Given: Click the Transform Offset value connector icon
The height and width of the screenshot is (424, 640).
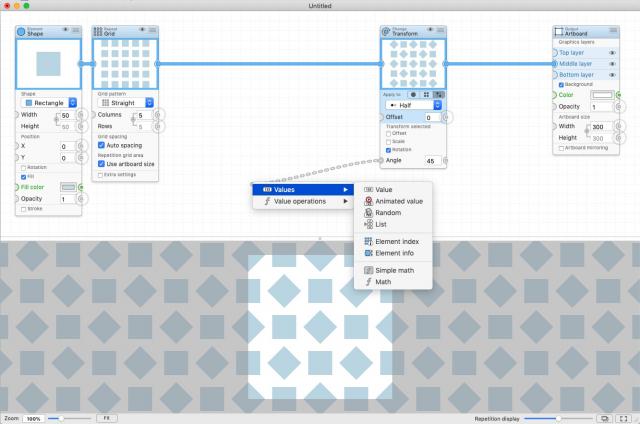Looking at the screenshot, I should (446, 118).
